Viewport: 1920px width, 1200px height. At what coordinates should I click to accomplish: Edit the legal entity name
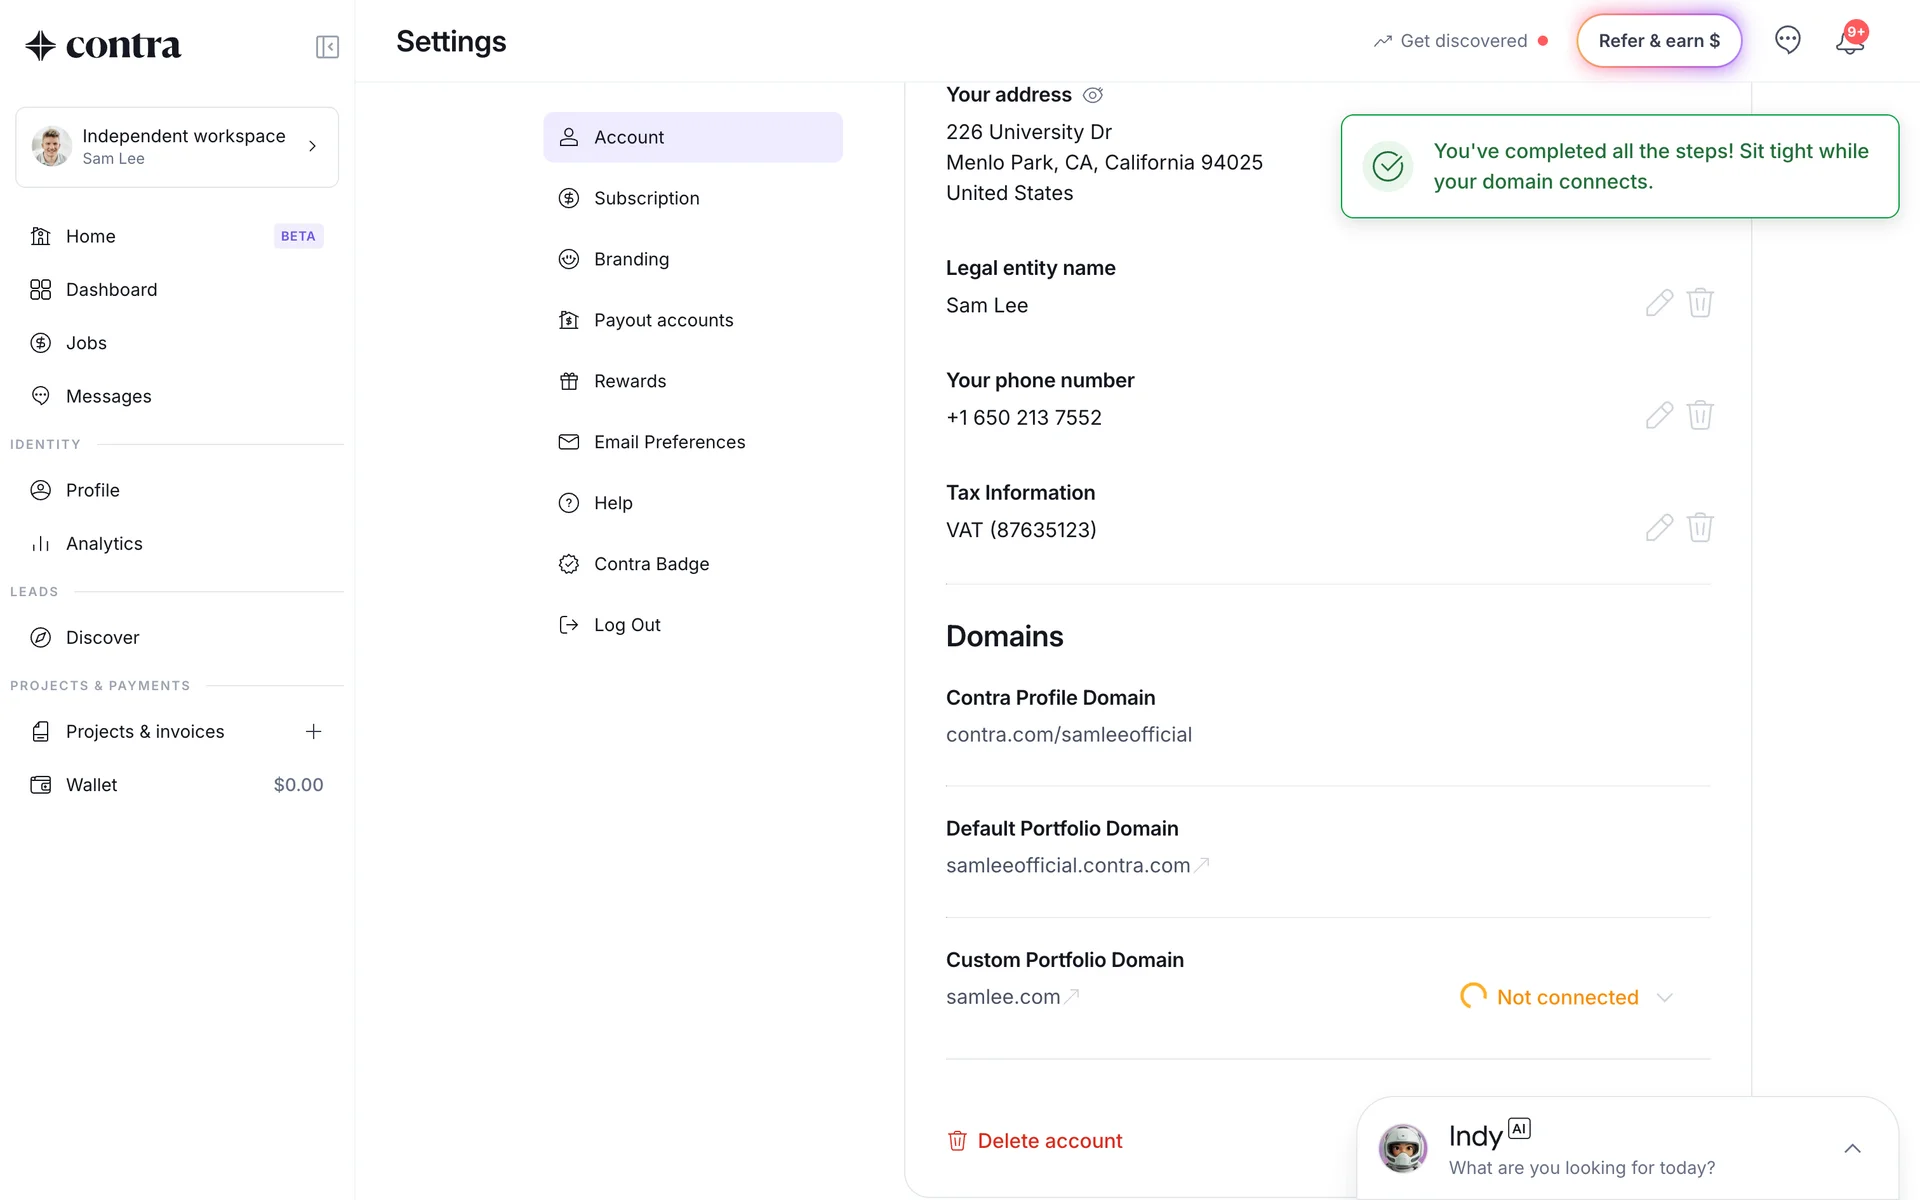1659,303
